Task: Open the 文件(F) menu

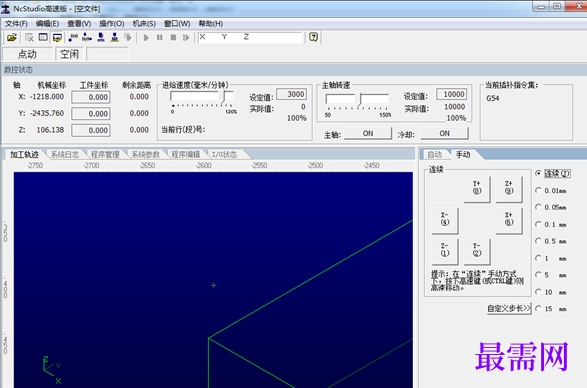Action: click(16, 24)
